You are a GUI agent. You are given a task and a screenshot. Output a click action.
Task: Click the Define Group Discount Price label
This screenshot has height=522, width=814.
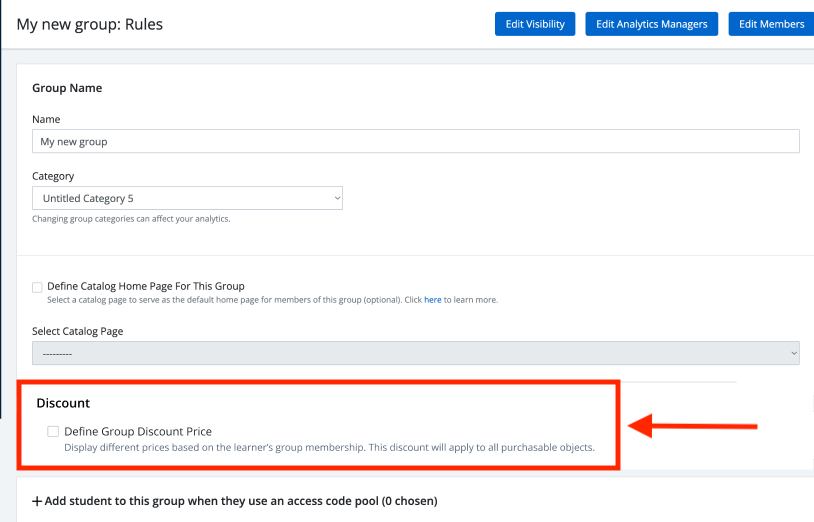click(x=138, y=431)
